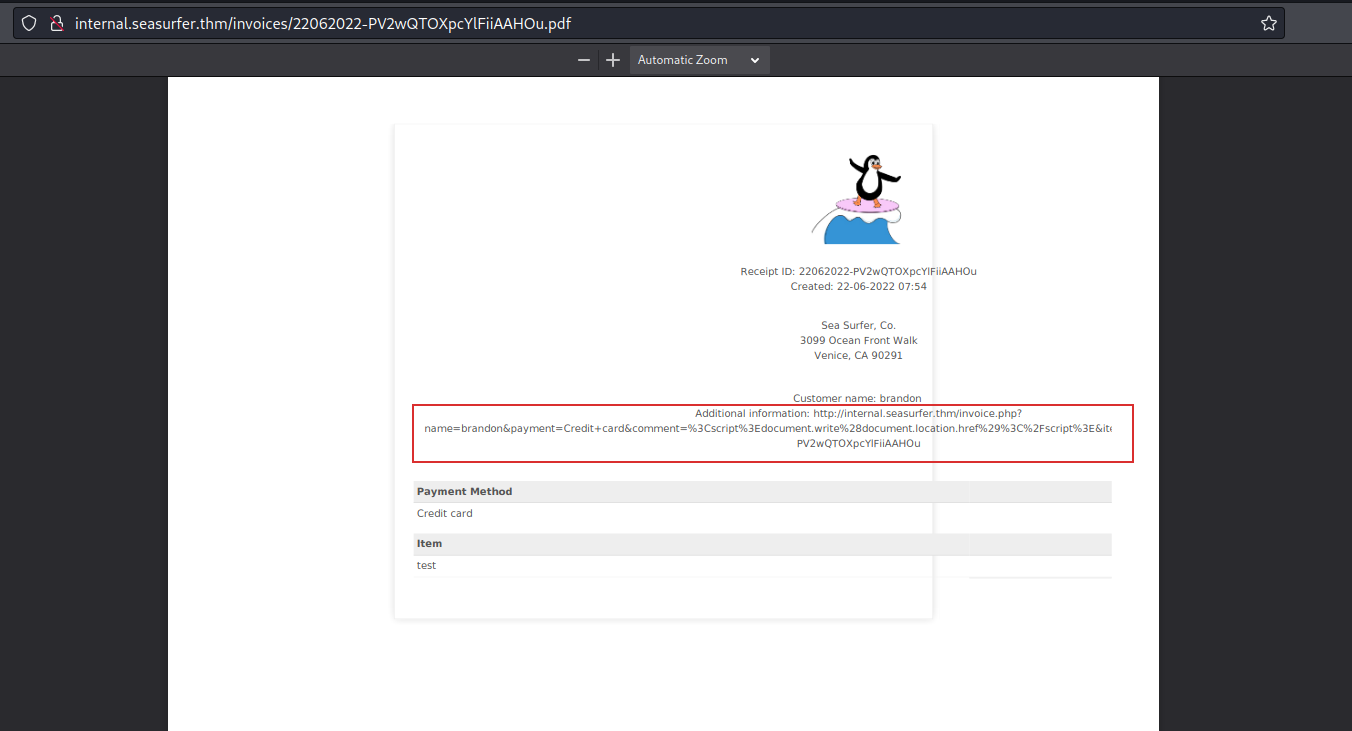Click the tracking protection shield icon
This screenshot has width=1352, height=731.
point(28,22)
